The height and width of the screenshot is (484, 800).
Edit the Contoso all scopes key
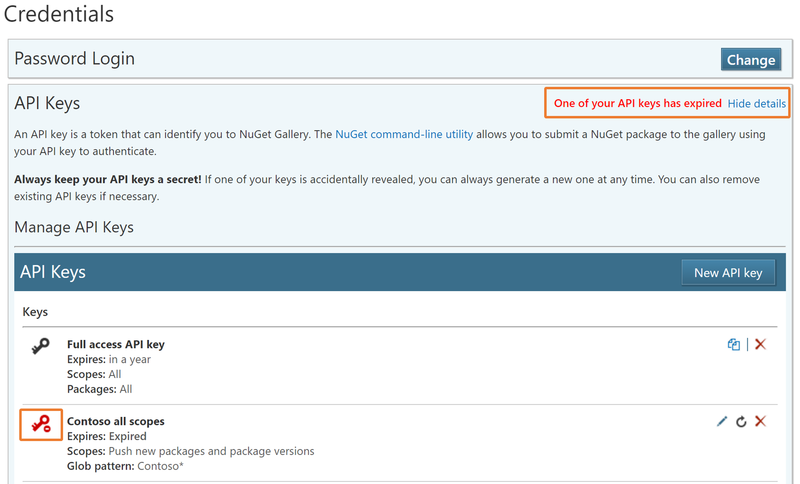(x=722, y=422)
